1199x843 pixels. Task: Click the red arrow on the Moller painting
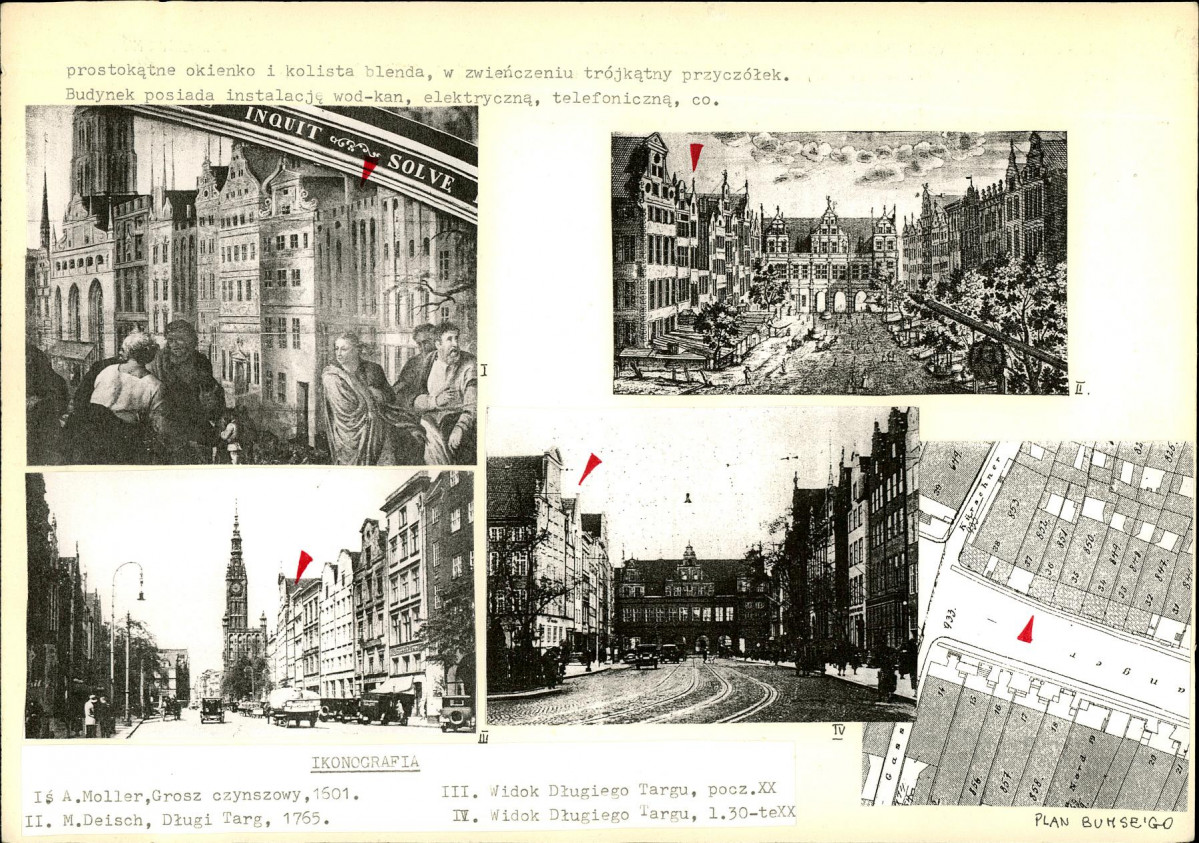368,168
